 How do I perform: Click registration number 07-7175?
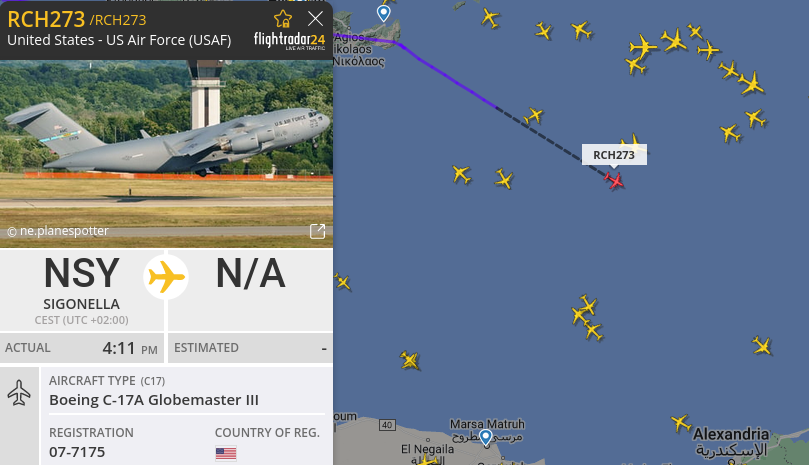77,452
